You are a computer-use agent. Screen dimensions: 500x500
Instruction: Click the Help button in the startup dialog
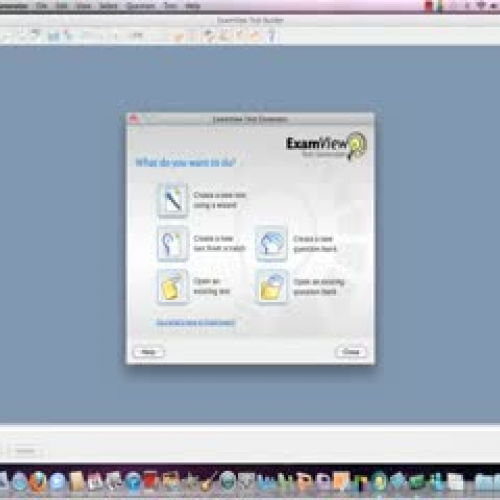pyautogui.click(x=148, y=352)
